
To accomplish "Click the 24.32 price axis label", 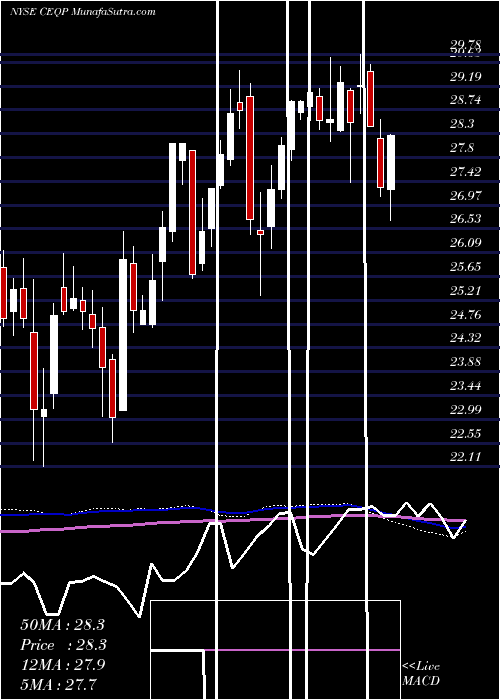I will (465, 338).
